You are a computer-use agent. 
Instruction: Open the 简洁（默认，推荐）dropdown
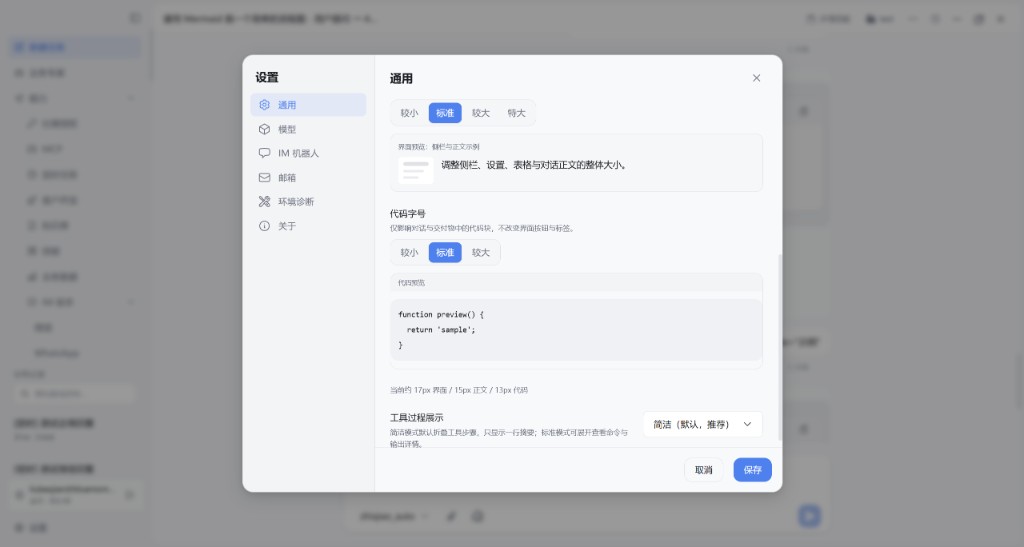[x=703, y=424]
